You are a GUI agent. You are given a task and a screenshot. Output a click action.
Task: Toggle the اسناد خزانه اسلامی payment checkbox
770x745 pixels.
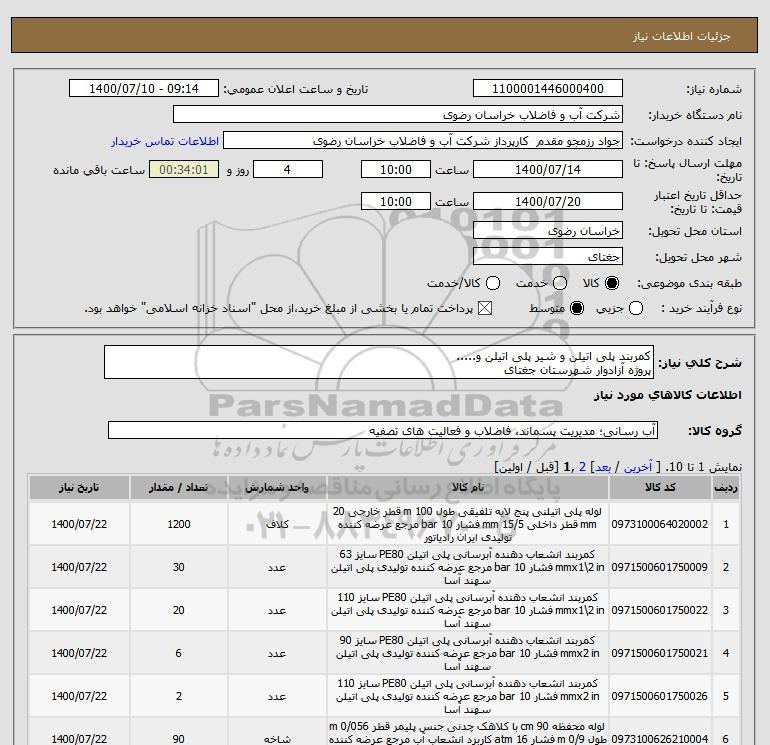[x=485, y=308]
